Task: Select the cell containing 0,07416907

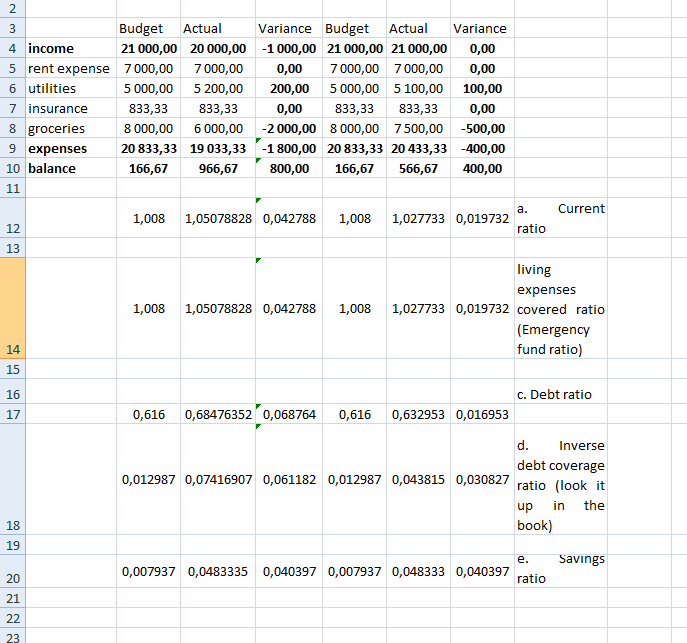Action: pos(218,480)
